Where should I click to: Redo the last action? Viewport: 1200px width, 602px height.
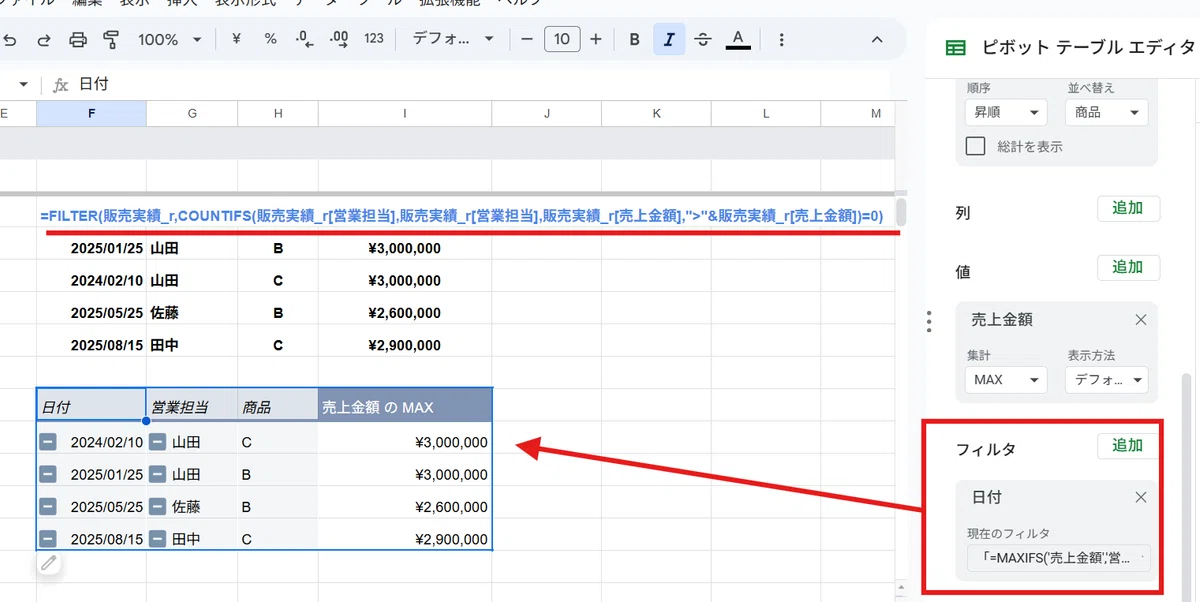pos(44,39)
